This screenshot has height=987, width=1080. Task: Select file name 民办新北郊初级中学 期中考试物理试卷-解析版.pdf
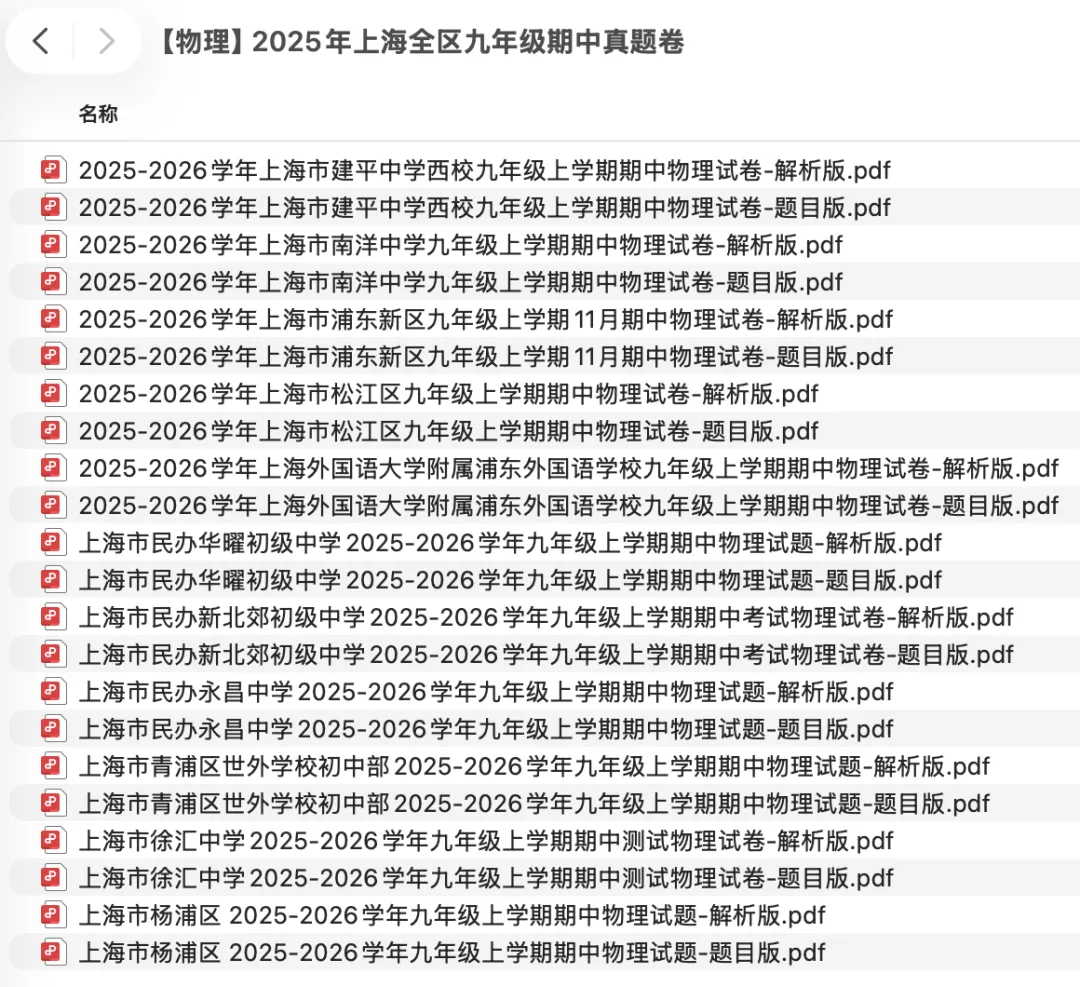tap(546, 617)
